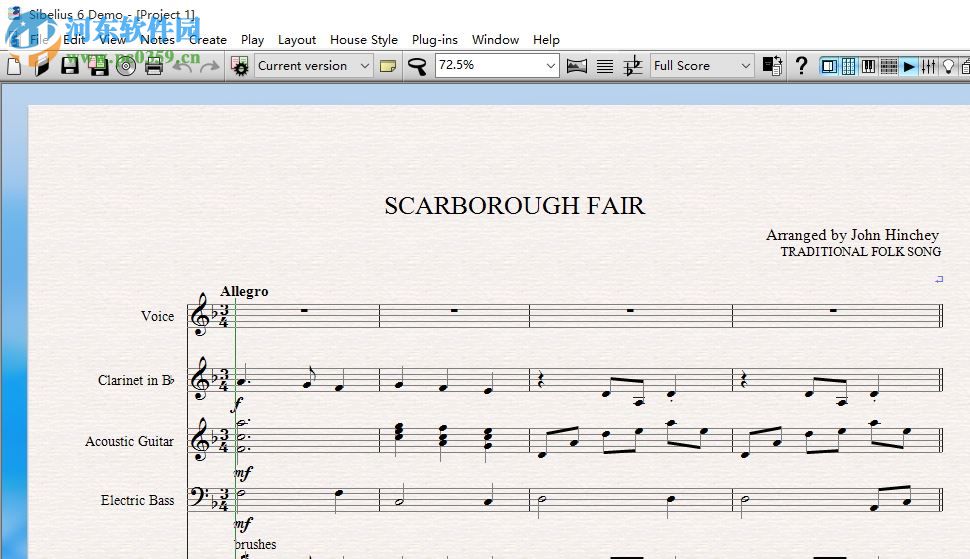
Task: Toggle the Keyboard window piano icon
Action: [x=869, y=66]
